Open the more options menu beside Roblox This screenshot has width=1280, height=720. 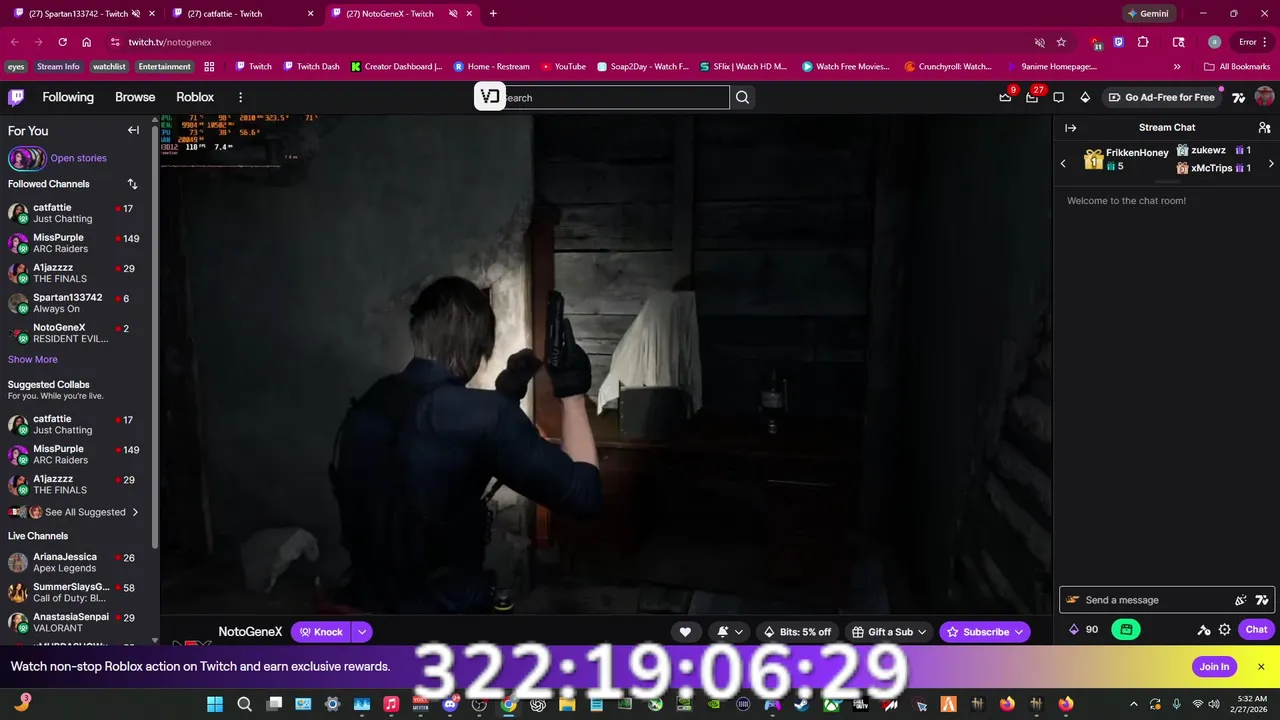(x=240, y=97)
